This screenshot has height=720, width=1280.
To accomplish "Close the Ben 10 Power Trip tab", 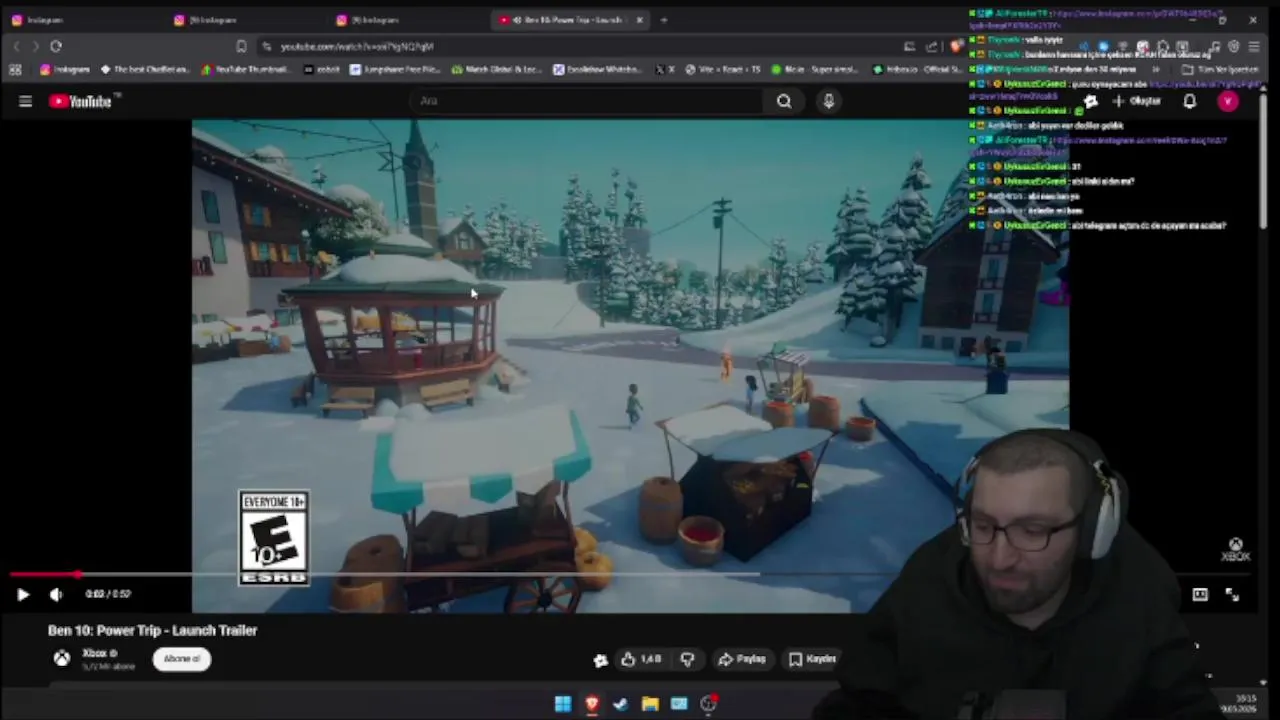I will (x=639, y=20).
